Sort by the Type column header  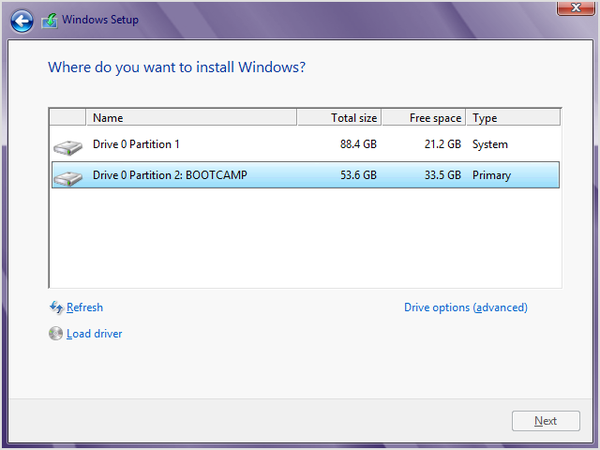(x=514, y=117)
